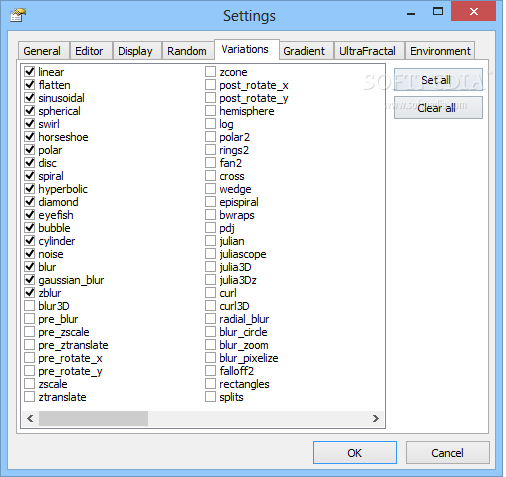Check the radial_blur checkbox
The height and width of the screenshot is (477, 506).
(210, 318)
